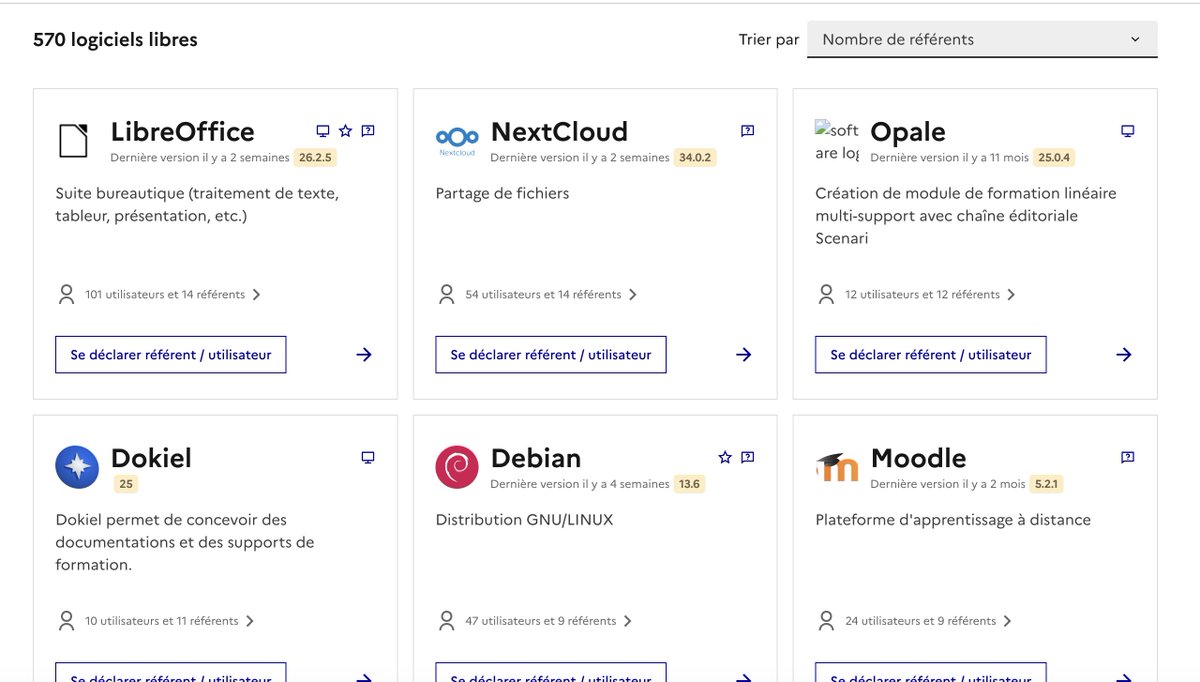The height and width of the screenshot is (682, 1200).
Task: Click the question bubble icon on Debian card
Action: 747,457
